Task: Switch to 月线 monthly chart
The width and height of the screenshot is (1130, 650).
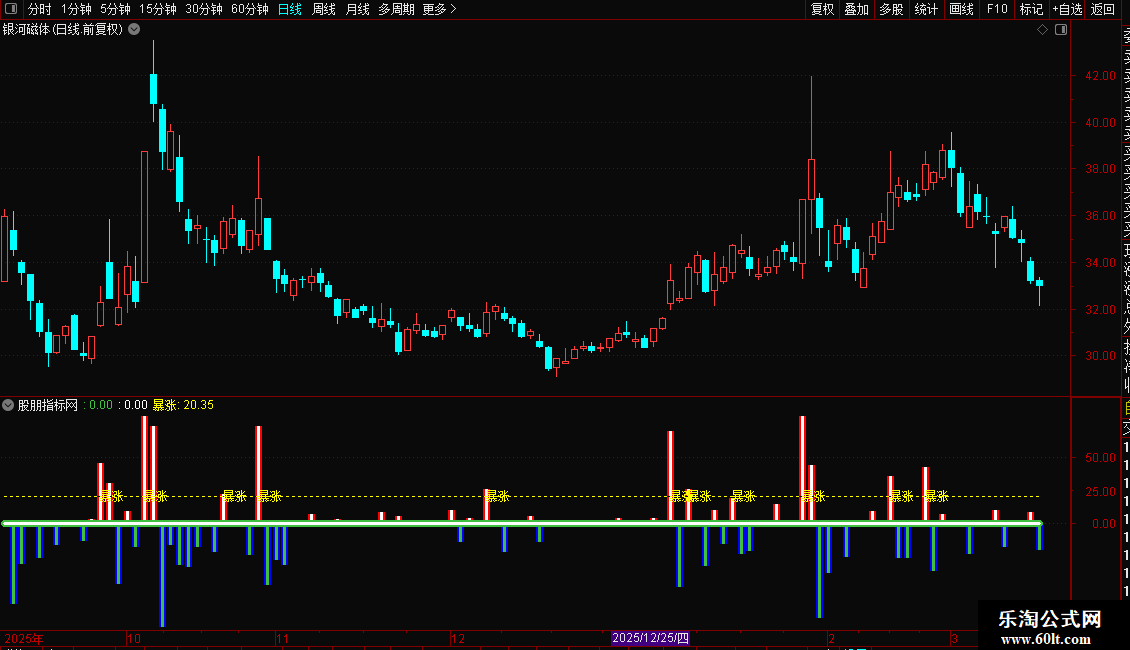Action: tap(357, 9)
